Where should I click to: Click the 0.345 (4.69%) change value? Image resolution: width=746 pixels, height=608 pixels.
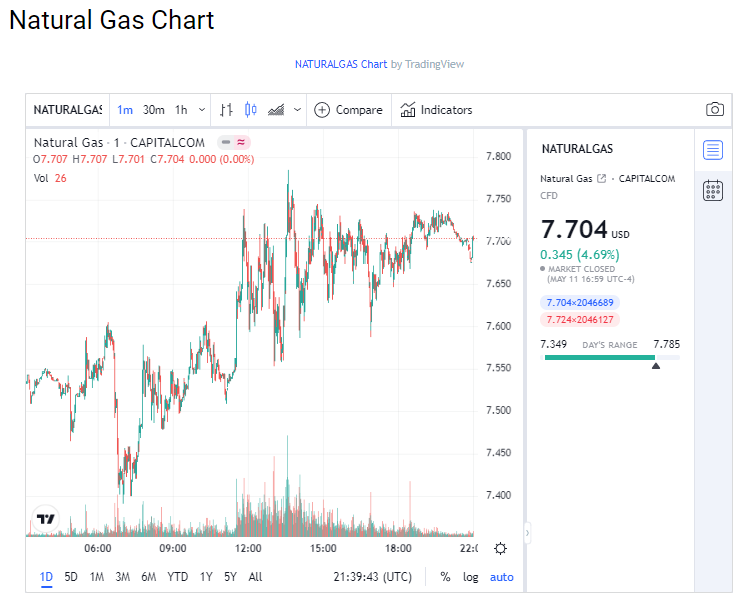coord(579,255)
